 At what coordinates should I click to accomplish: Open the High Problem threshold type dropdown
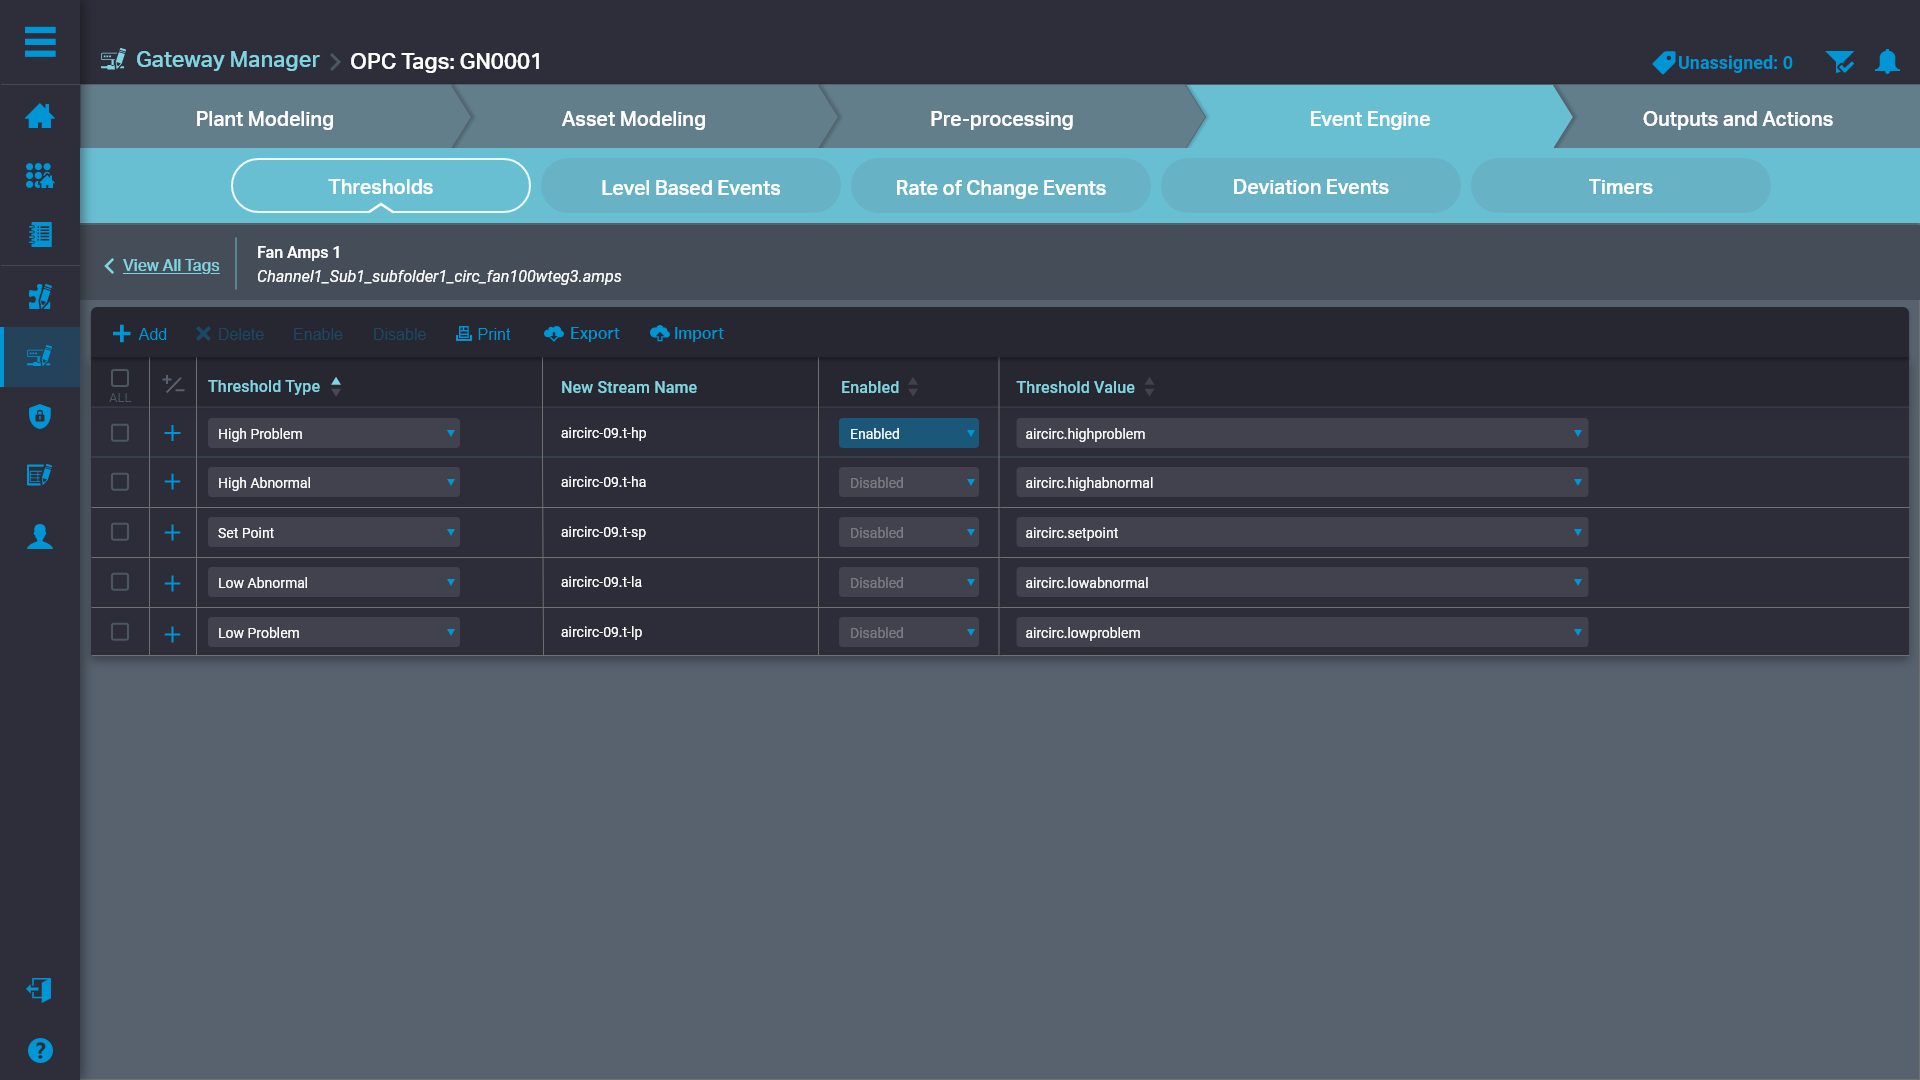coord(334,433)
